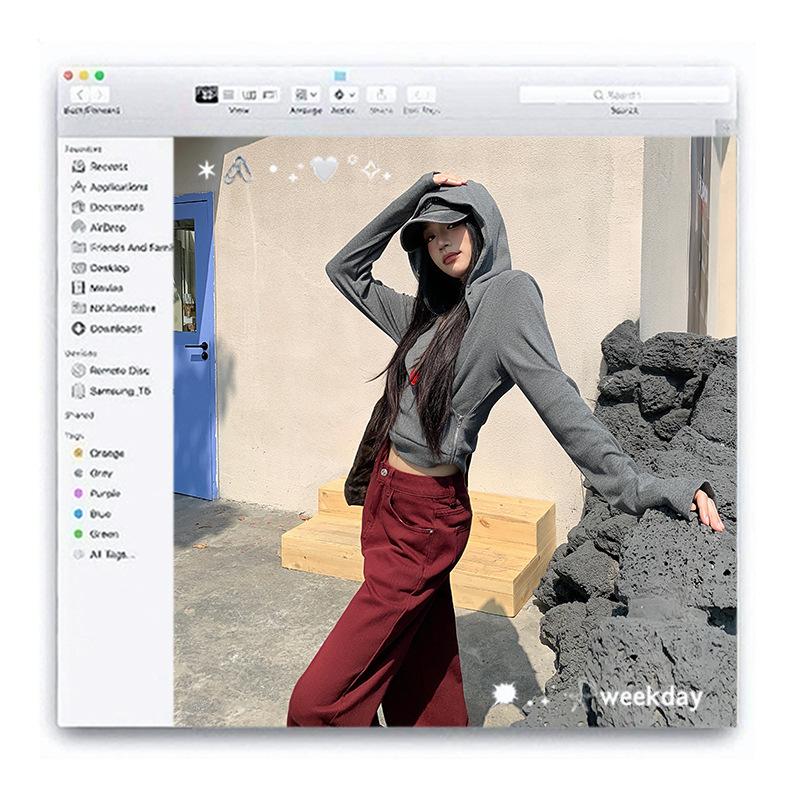Go back with the left arrow
Viewport: 790px width, 809px height.
(x=80, y=94)
